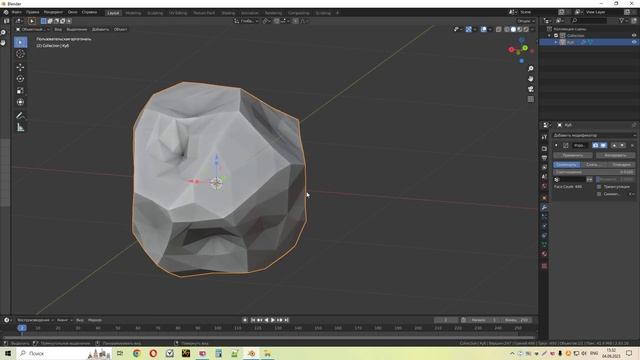Click the Windows Start button
The height and width of the screenshot is (360, 640).
coord(7,353)
